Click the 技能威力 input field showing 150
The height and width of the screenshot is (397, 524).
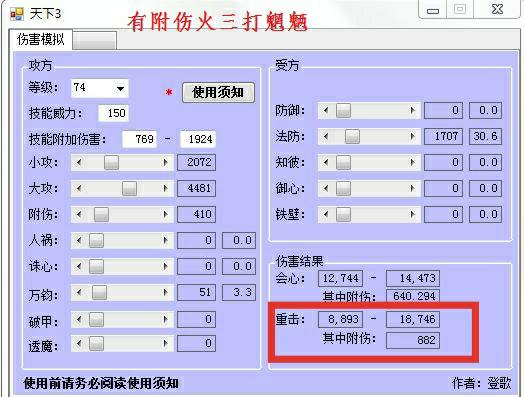click(x=113, y=113)
